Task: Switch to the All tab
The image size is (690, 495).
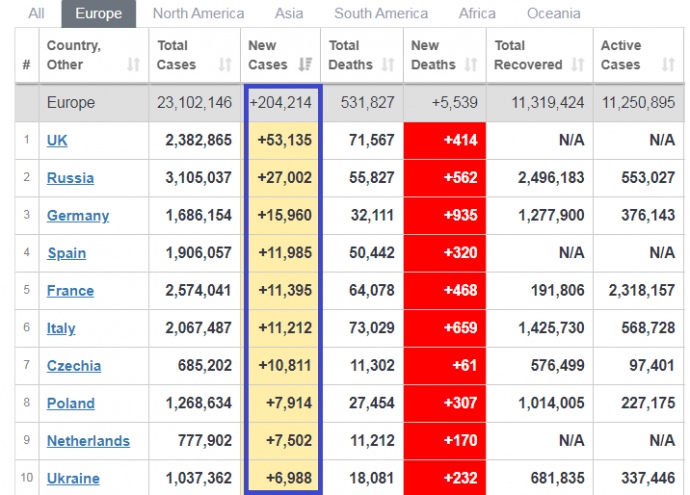Action: [36, 14]
